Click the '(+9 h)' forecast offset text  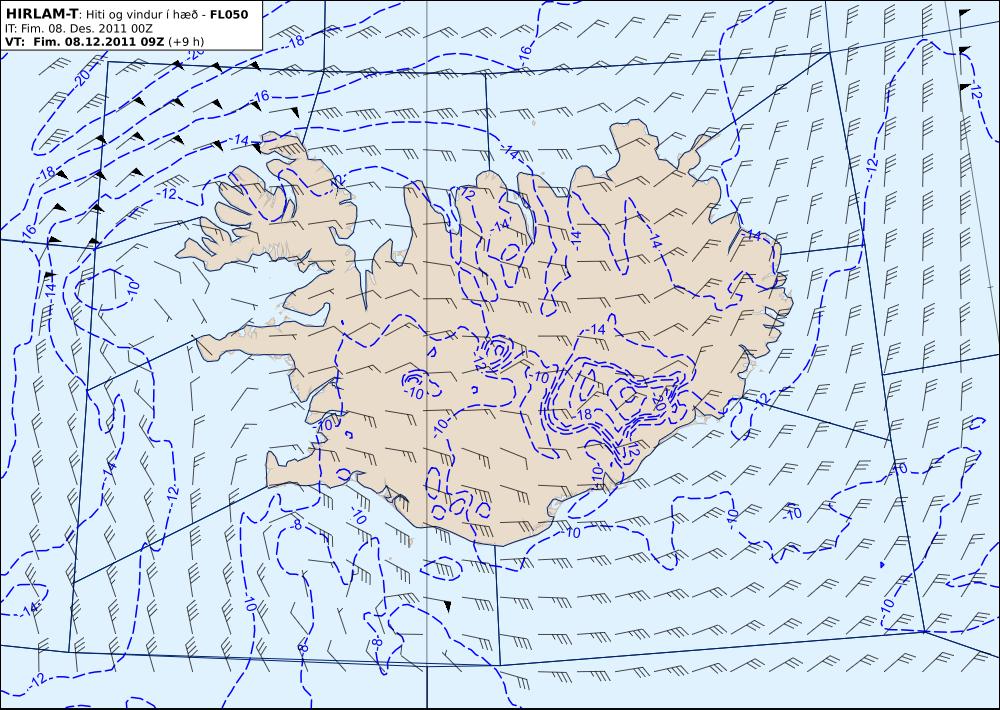[x=186, y=41]
